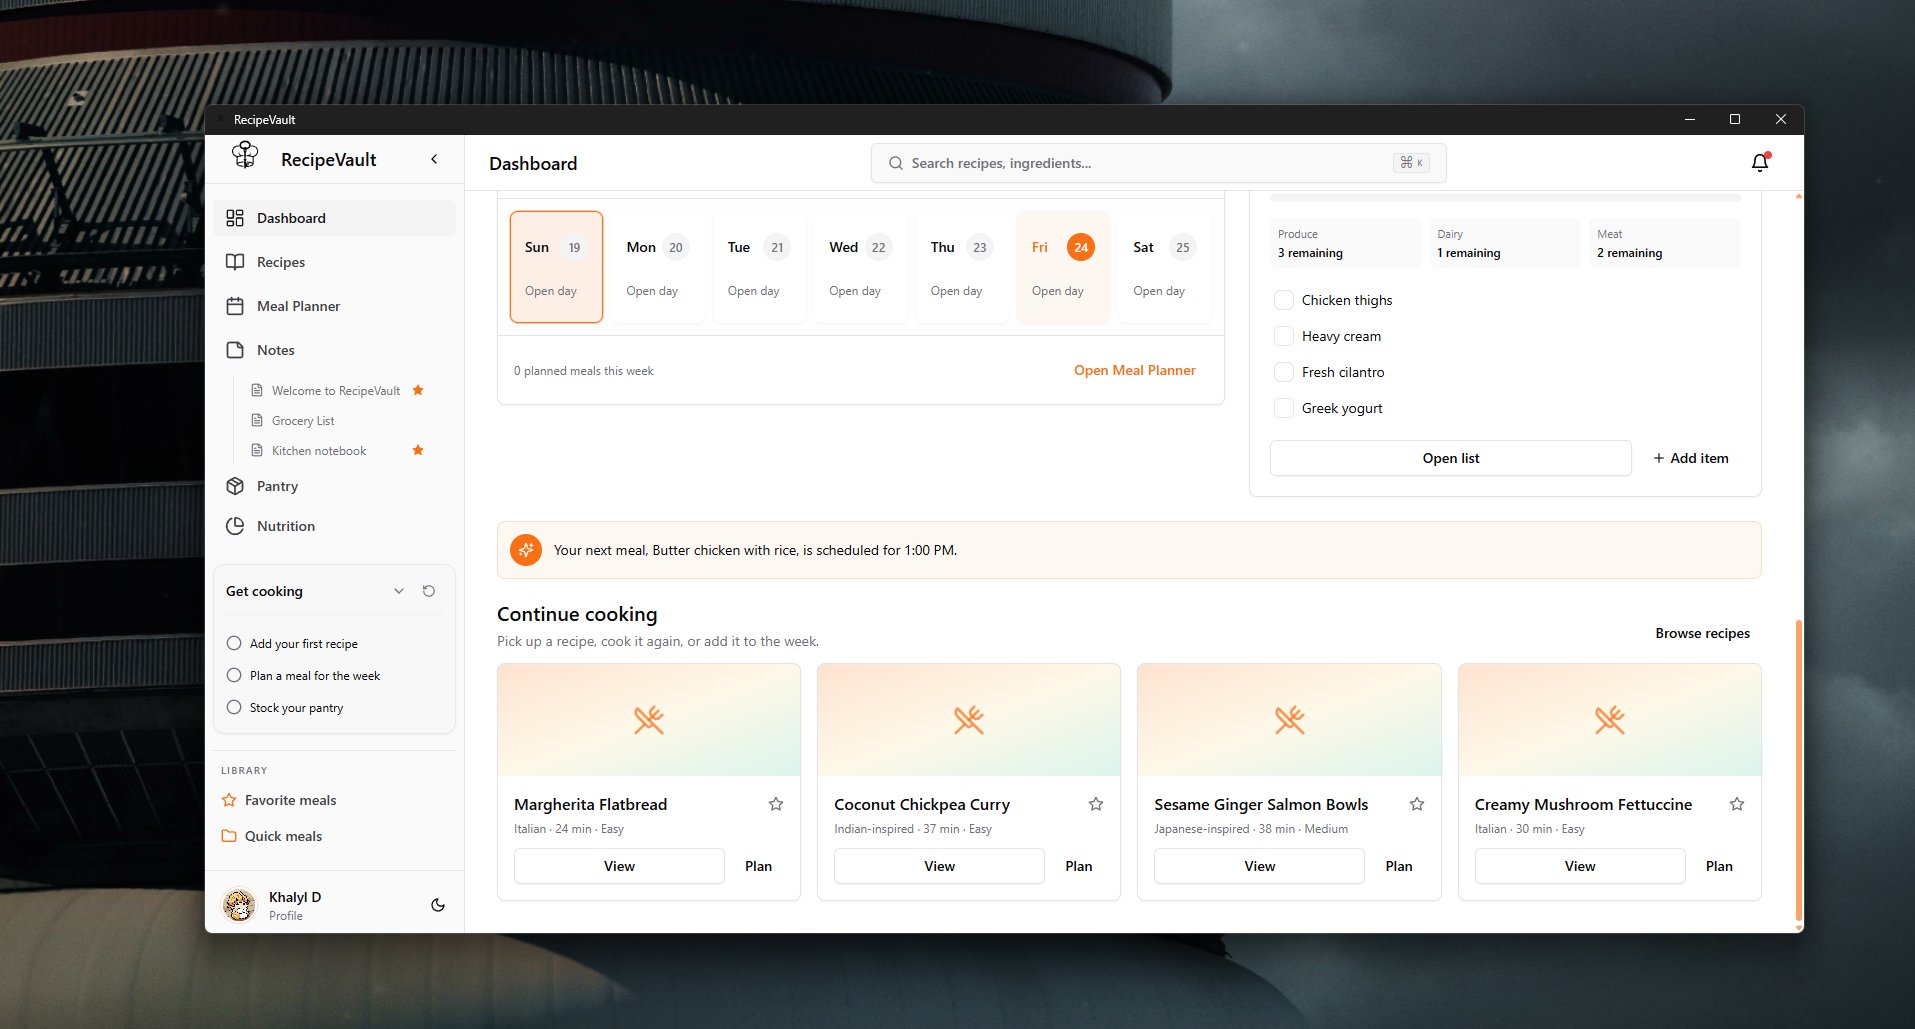Select Sun 19 day card
This screenshot has width=1915, height=1029.
point(556,267)
